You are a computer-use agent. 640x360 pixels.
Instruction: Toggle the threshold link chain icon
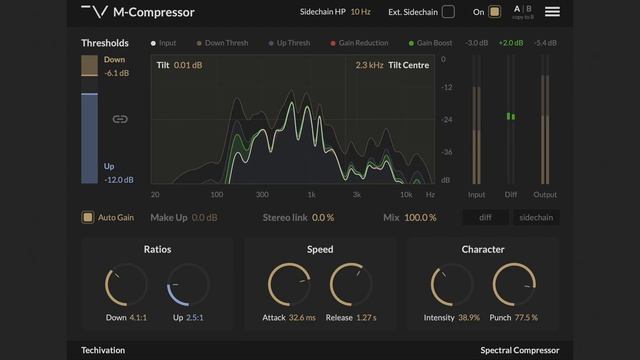(x=120, y=119)
